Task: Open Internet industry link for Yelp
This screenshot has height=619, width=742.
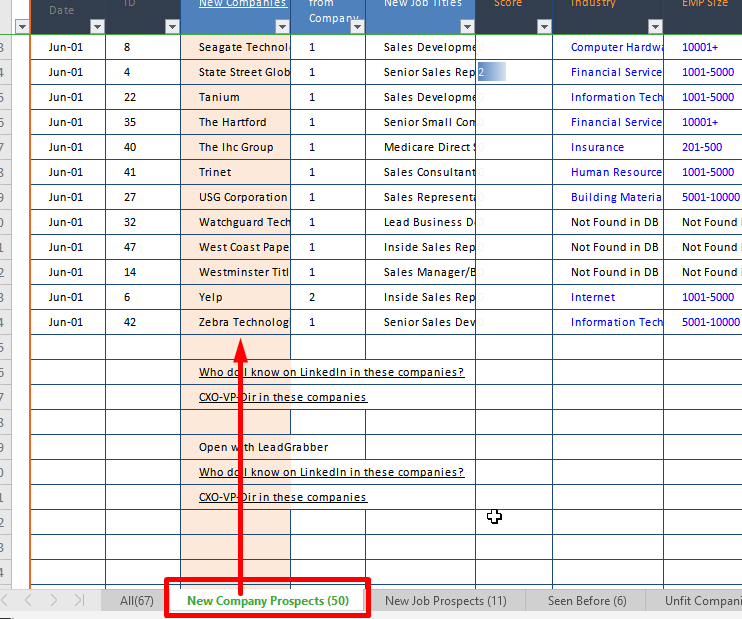Action: click(593, 297)
